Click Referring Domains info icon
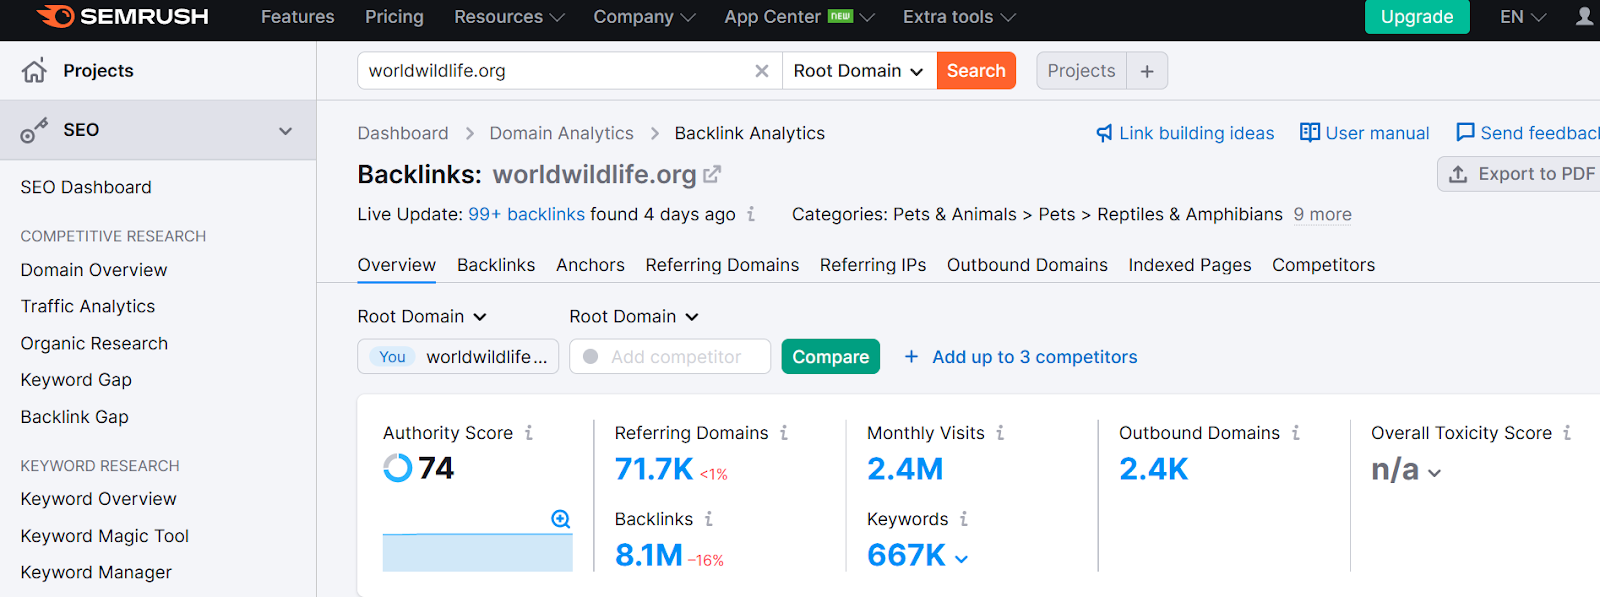Viewport: 1600px width, 597px height. [x=784, y=433]
